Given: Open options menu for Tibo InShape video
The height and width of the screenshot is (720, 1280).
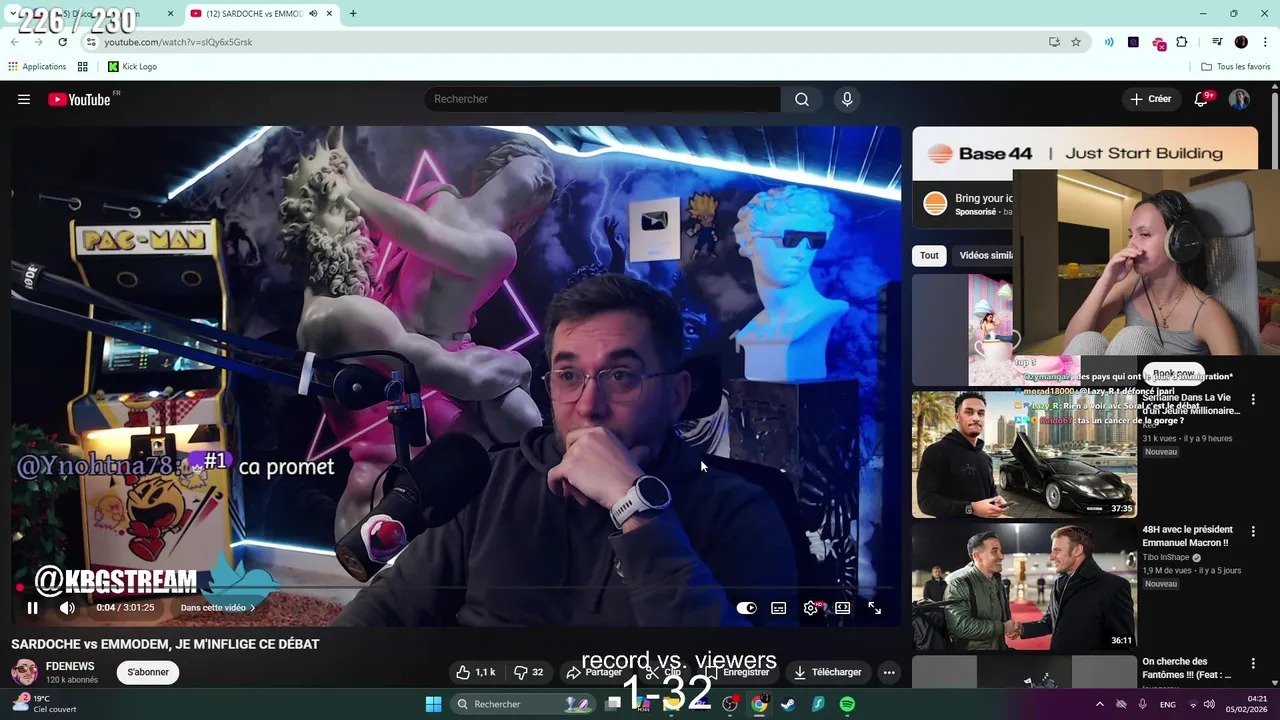Looking at the screenshot, I should tap(1253, 531).
